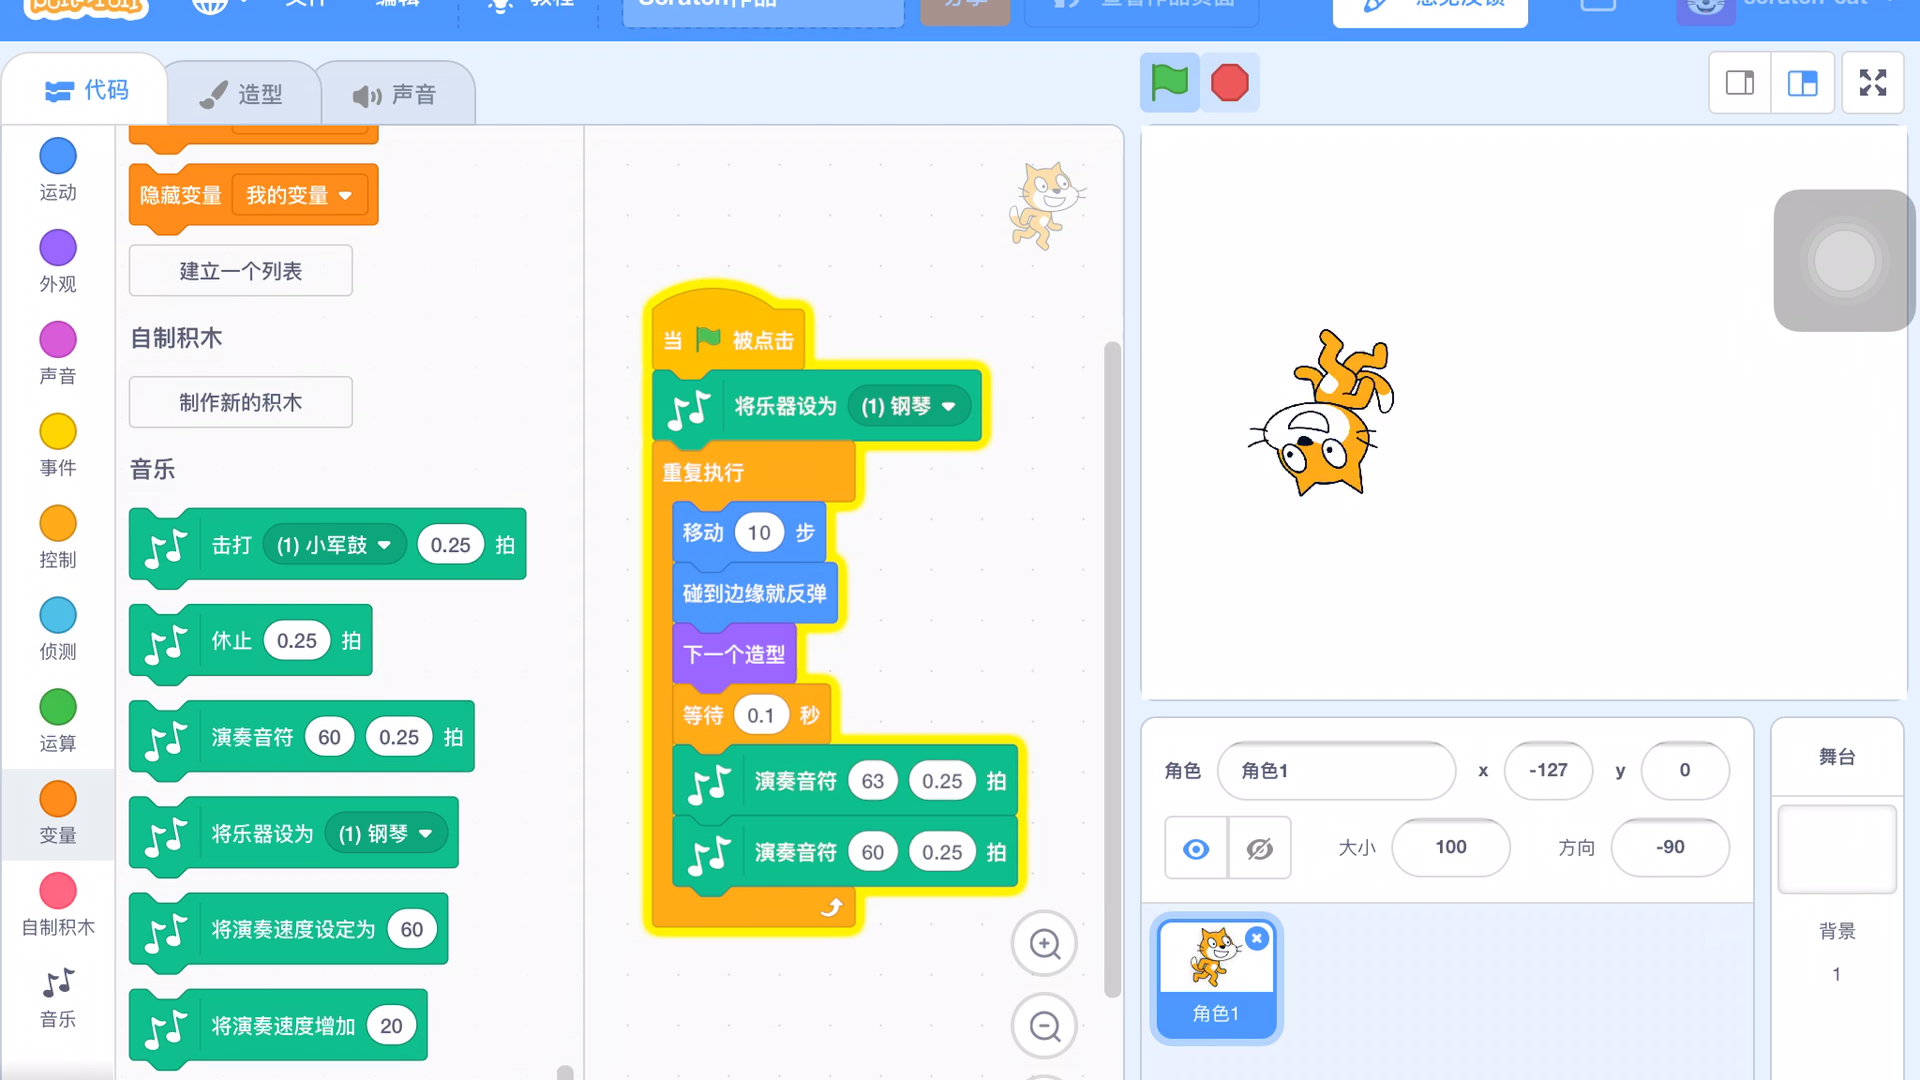This screenshot has height=1080, width=1920.
Task: Tap the gray floating assistive button
Action: 1844,261
